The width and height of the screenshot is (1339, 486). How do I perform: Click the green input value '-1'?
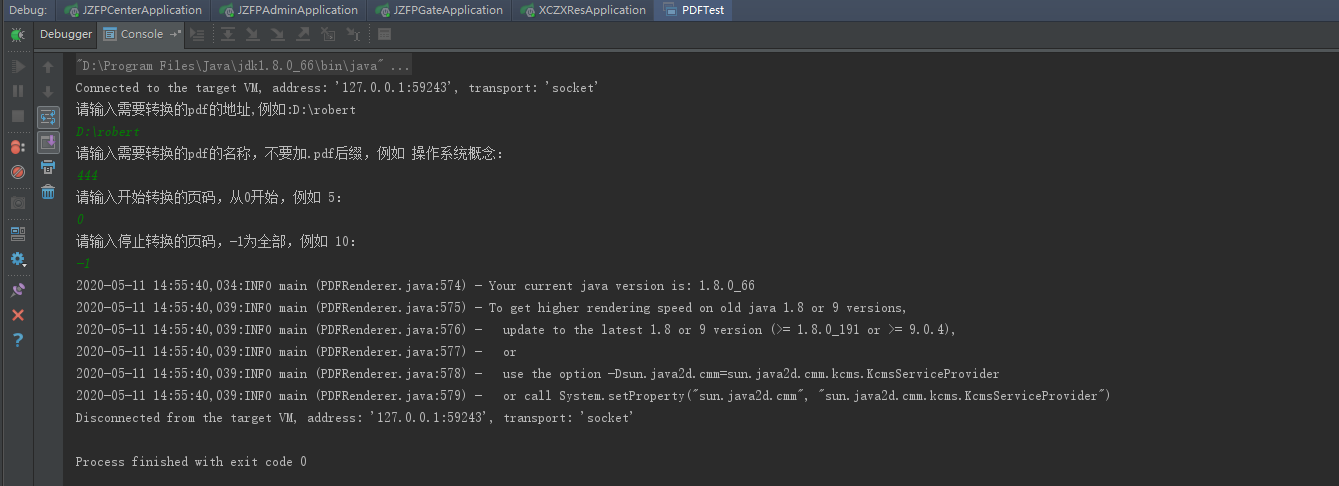(x=83, y=264)
